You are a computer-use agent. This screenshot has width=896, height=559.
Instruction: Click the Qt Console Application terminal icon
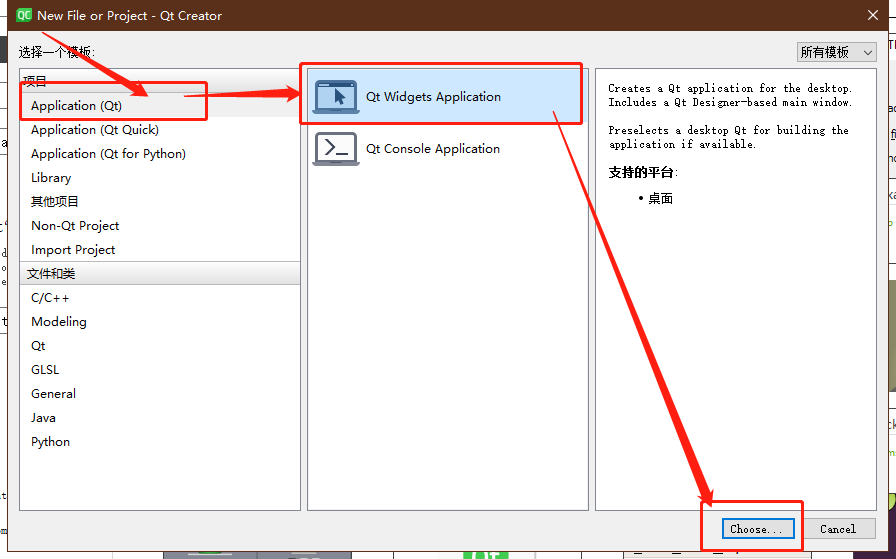coord(336,149)
